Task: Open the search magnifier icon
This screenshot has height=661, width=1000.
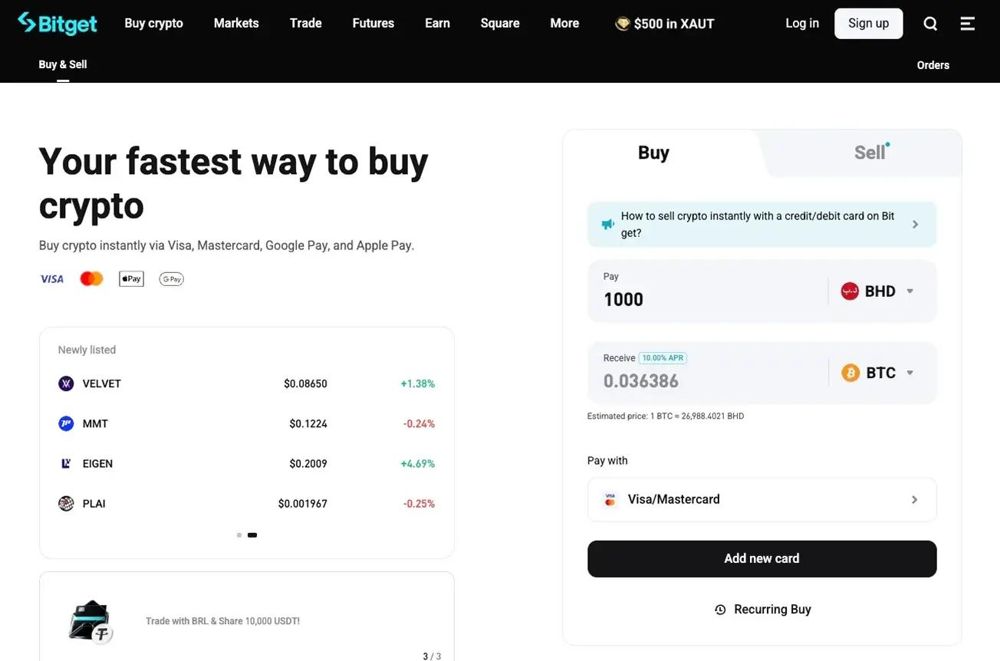Action: coord(930,24)
